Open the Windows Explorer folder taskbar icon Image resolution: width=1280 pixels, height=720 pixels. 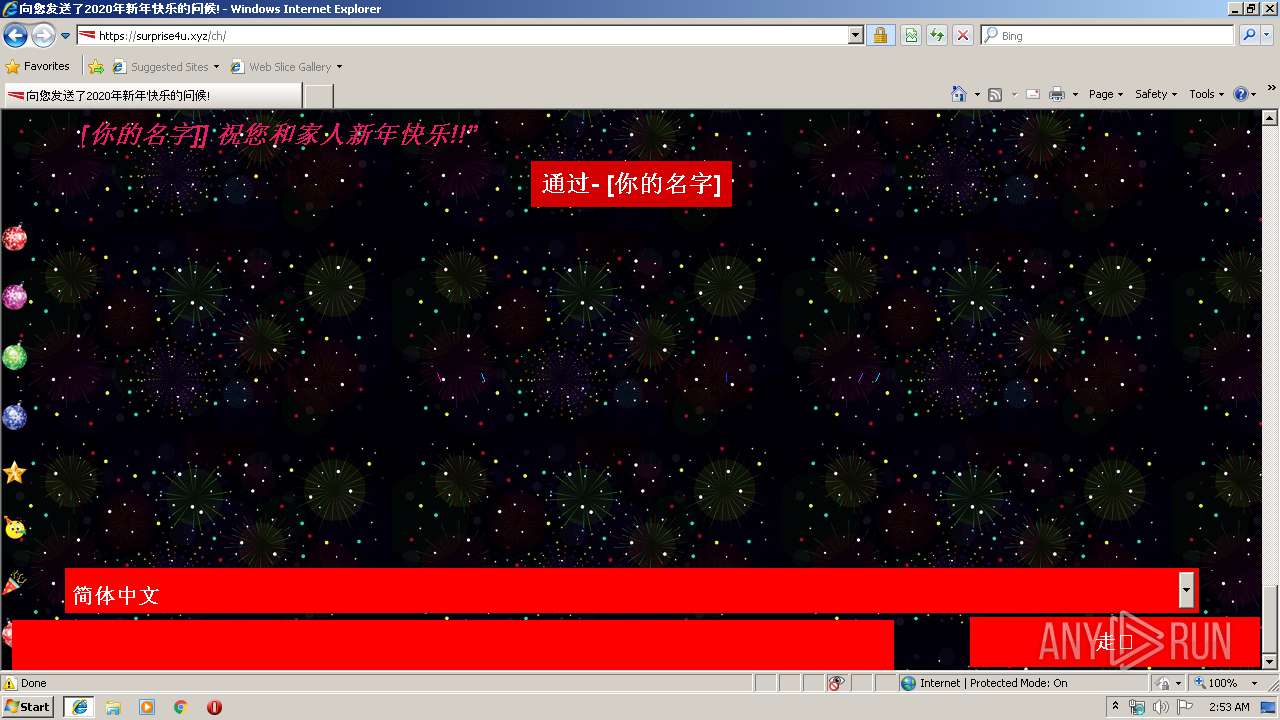(x=113, y=707)
